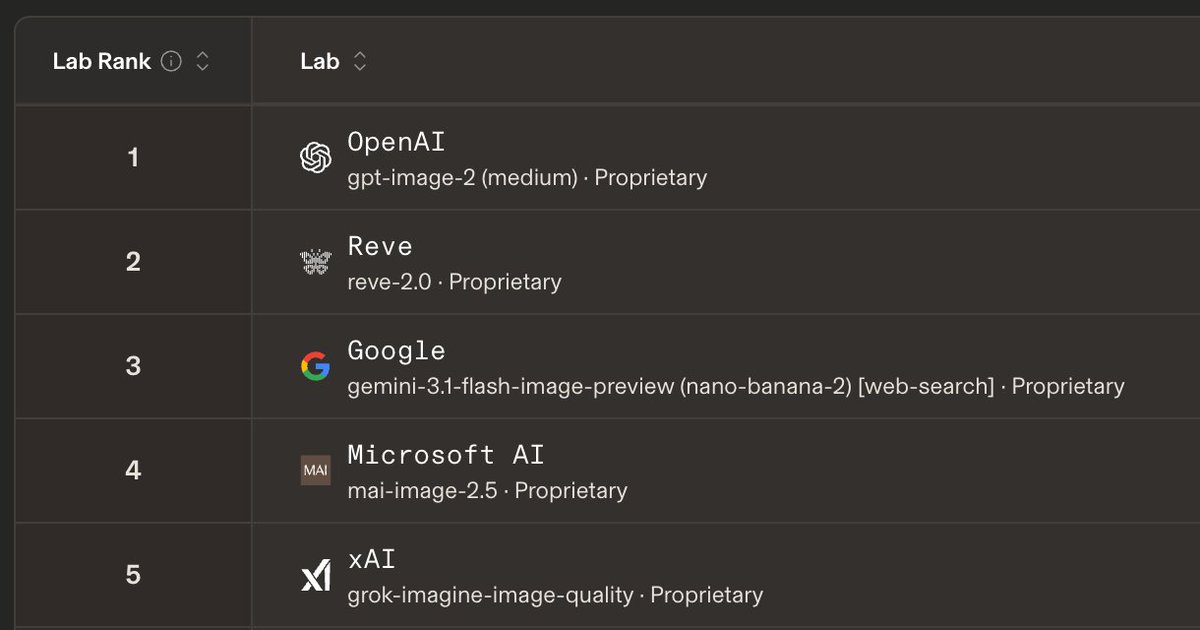The width and height of the screenshot is (1200, 630).
Task: Sort the Lab column using arrows
Action: [x=360, y=62]
